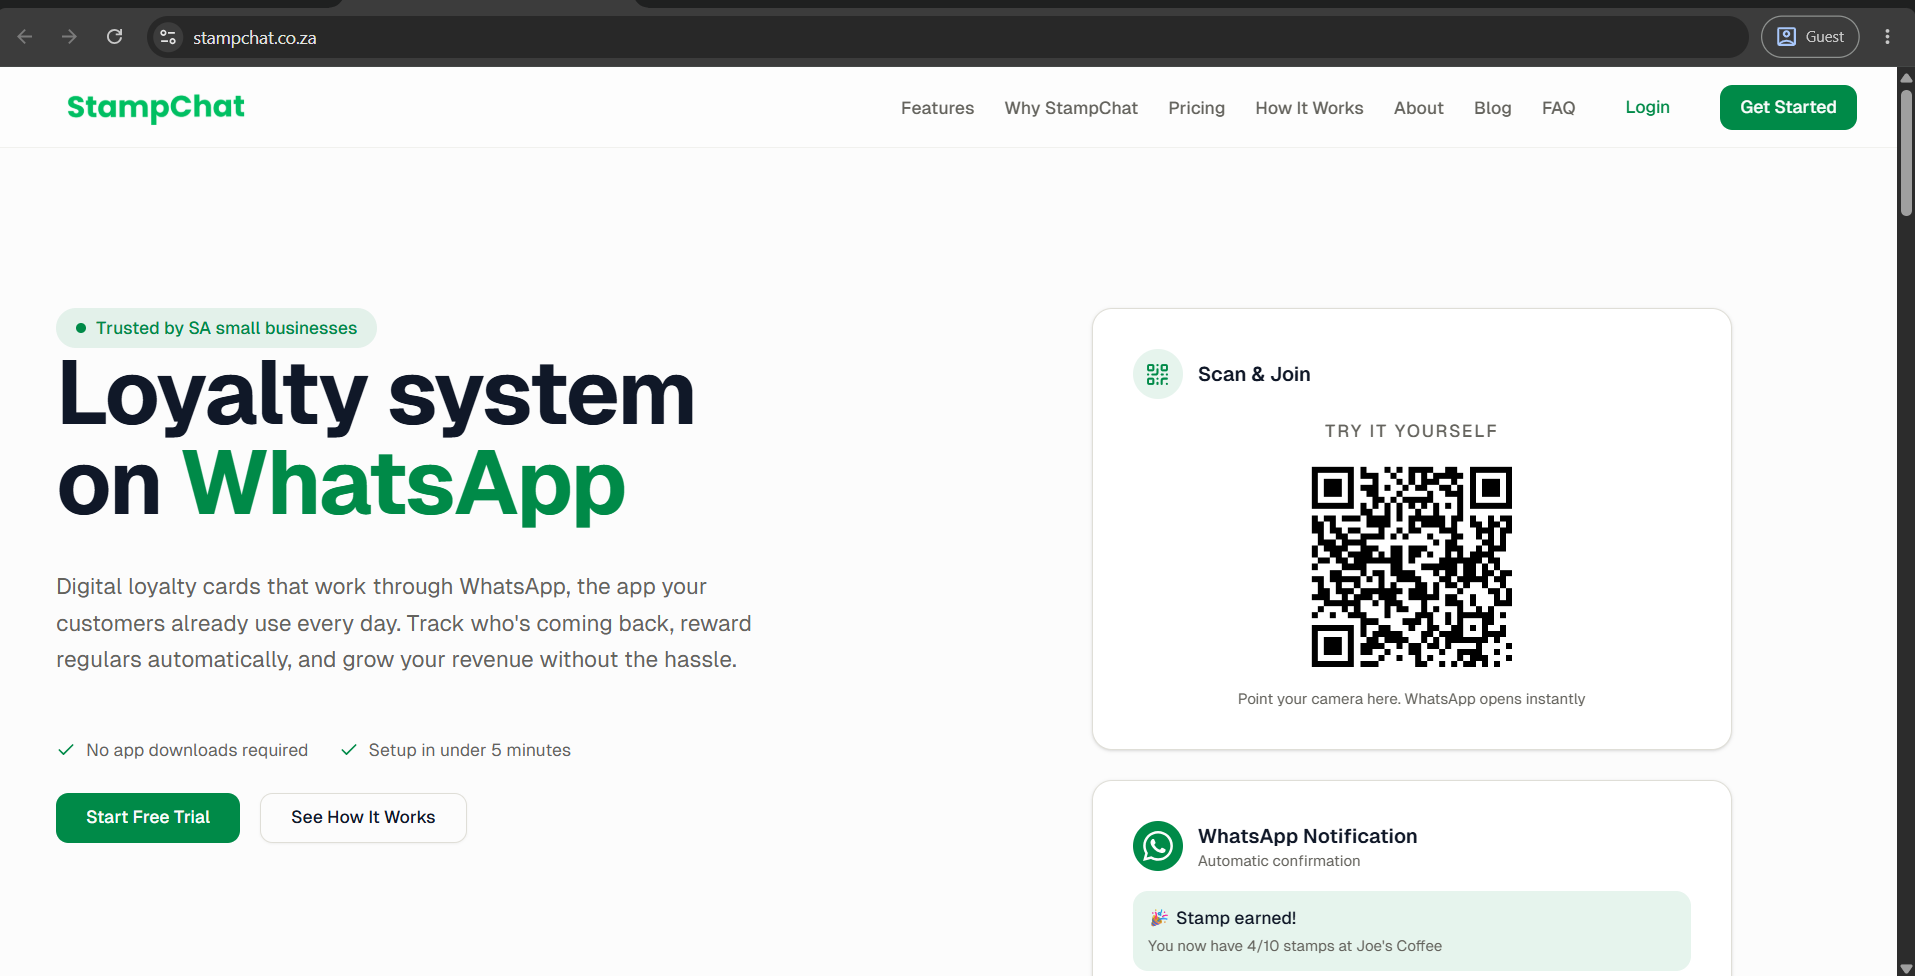Open the Features nav item
Image resolution: width=1915 pixels, height=976 pixels.
pos(937,108)
